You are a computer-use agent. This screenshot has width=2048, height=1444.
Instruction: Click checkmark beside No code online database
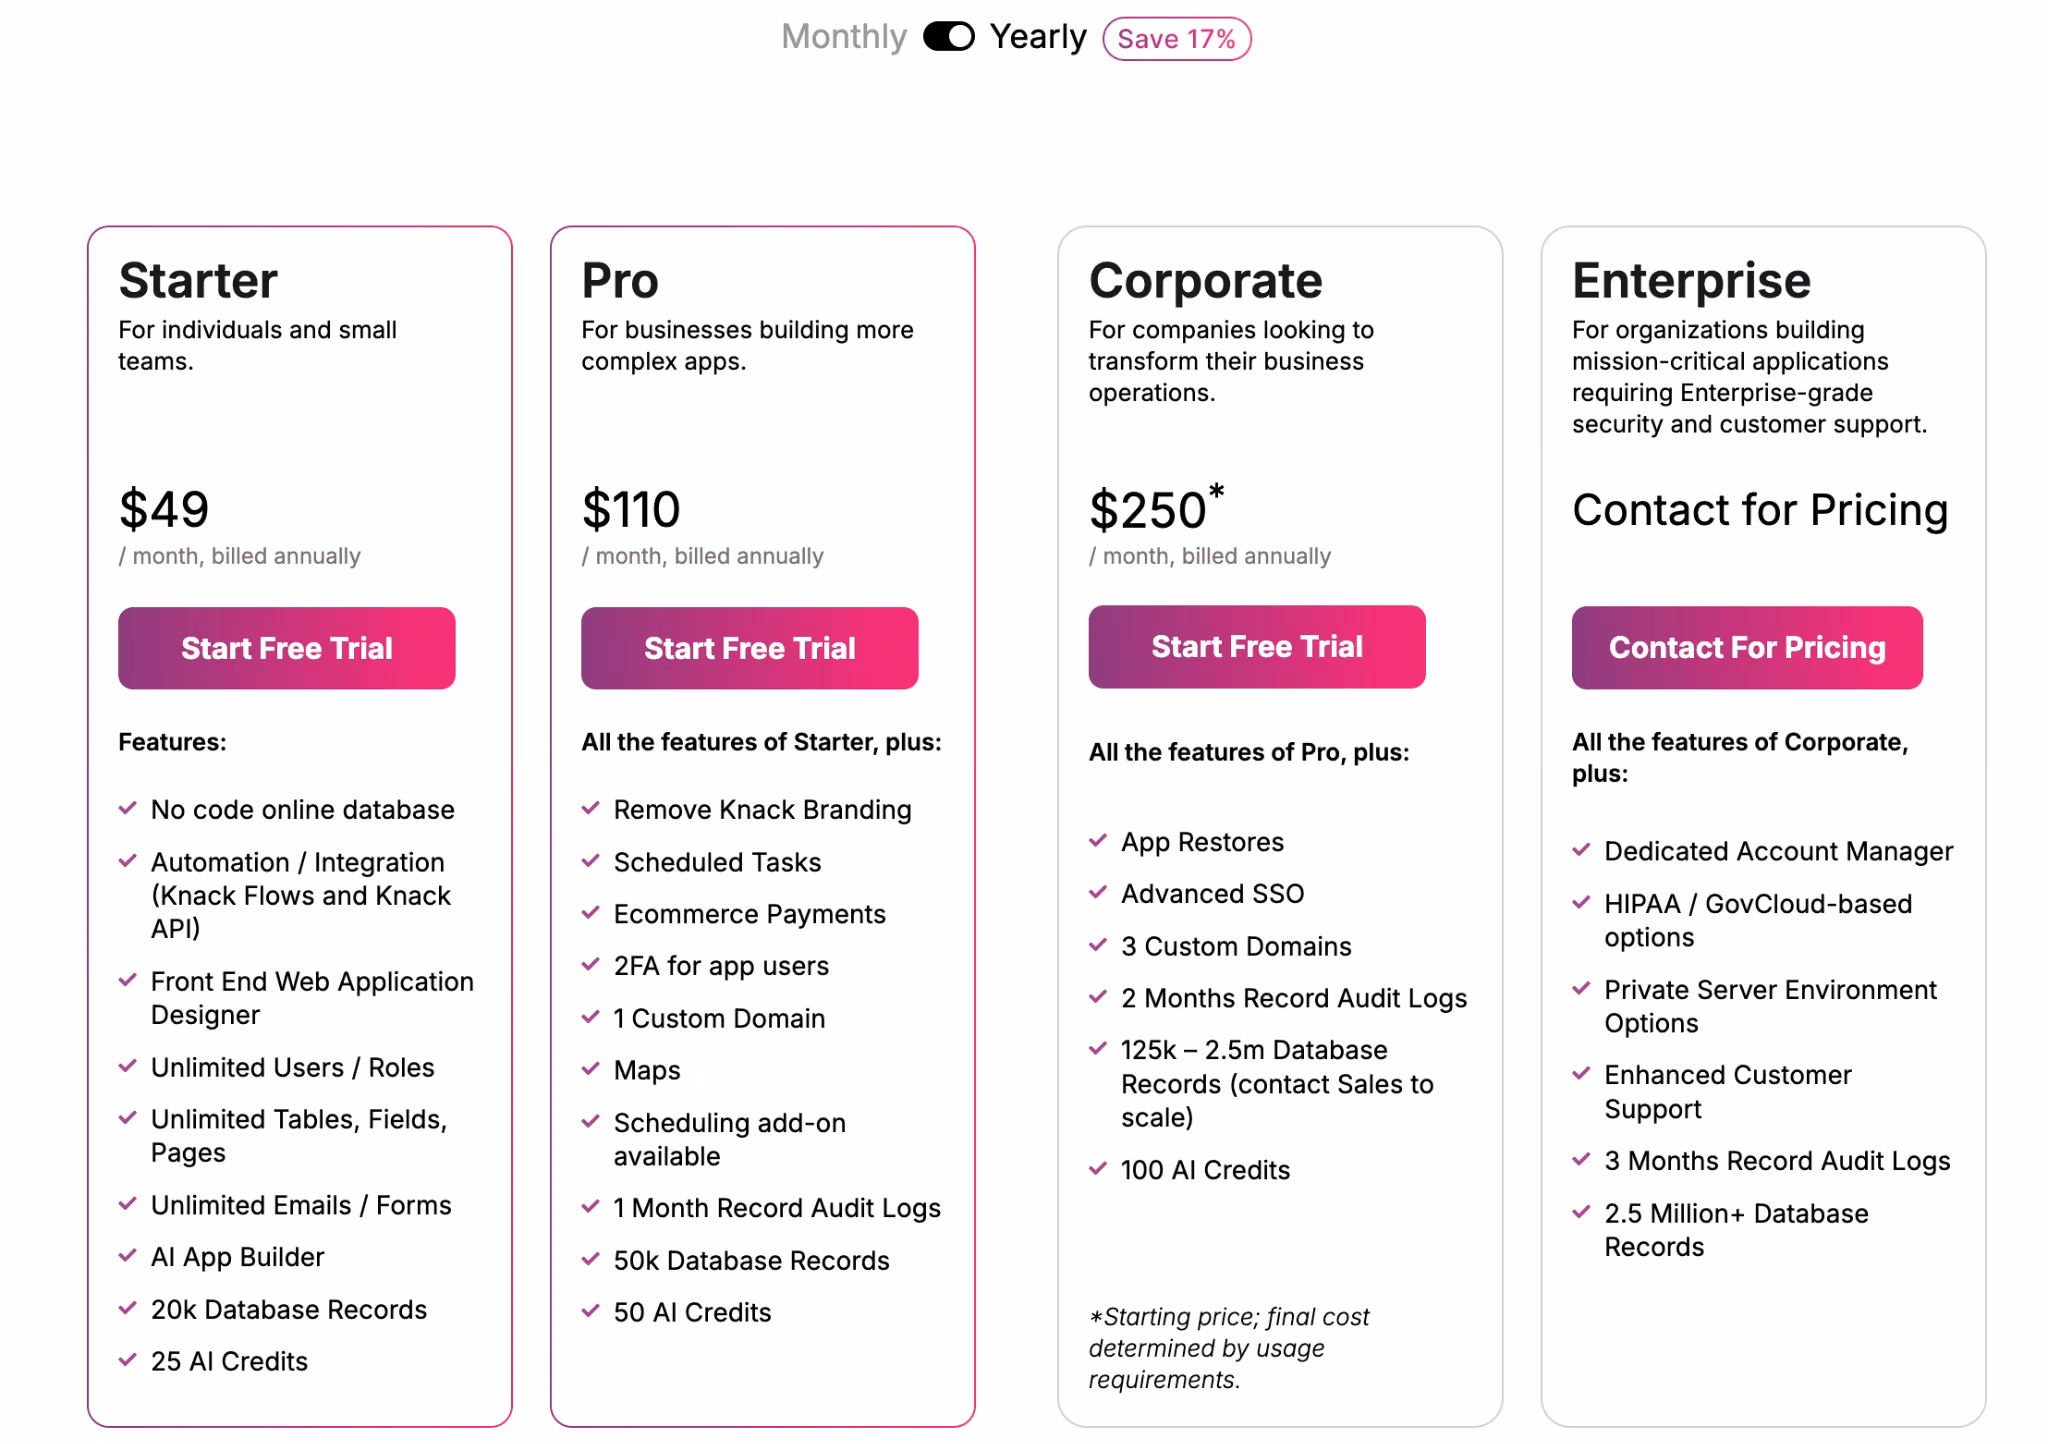[x=128, y=808]
